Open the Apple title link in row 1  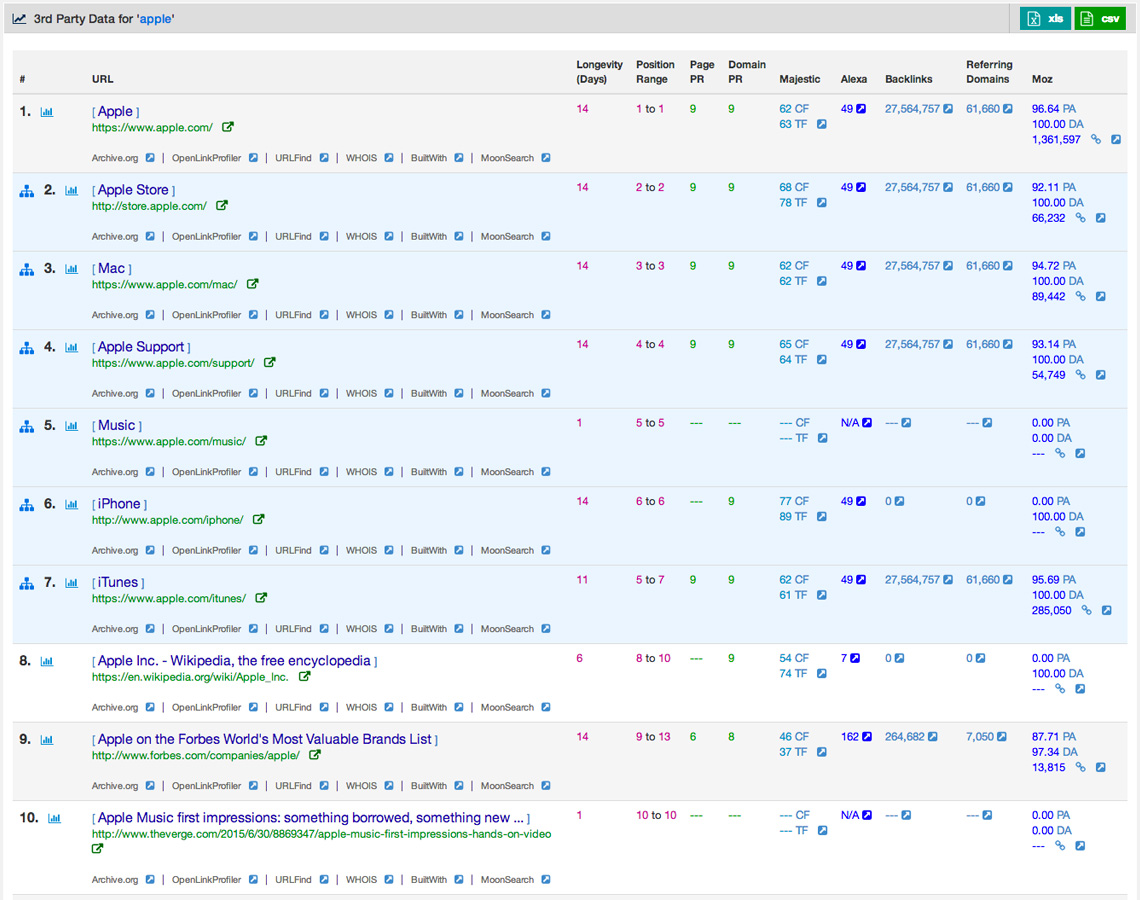(x=116, y=111)
